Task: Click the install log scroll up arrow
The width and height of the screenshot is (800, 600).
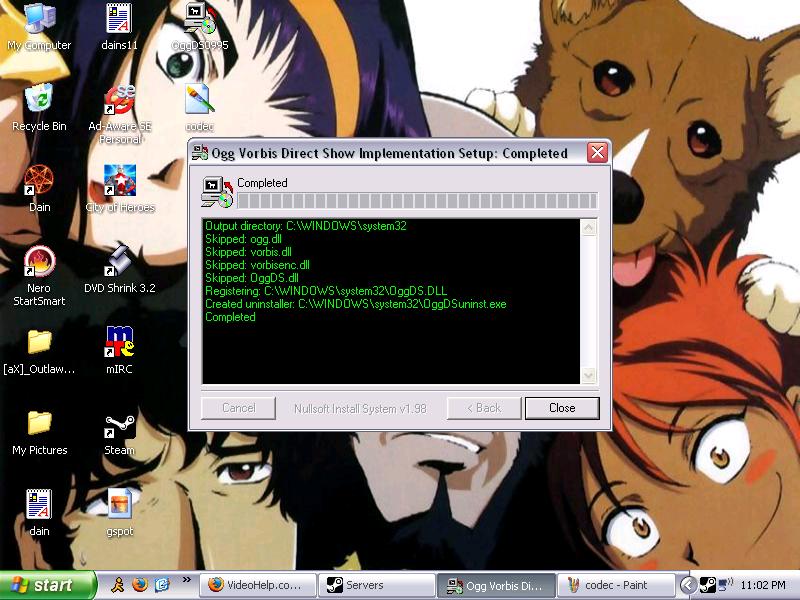Action: click(589, 227)
